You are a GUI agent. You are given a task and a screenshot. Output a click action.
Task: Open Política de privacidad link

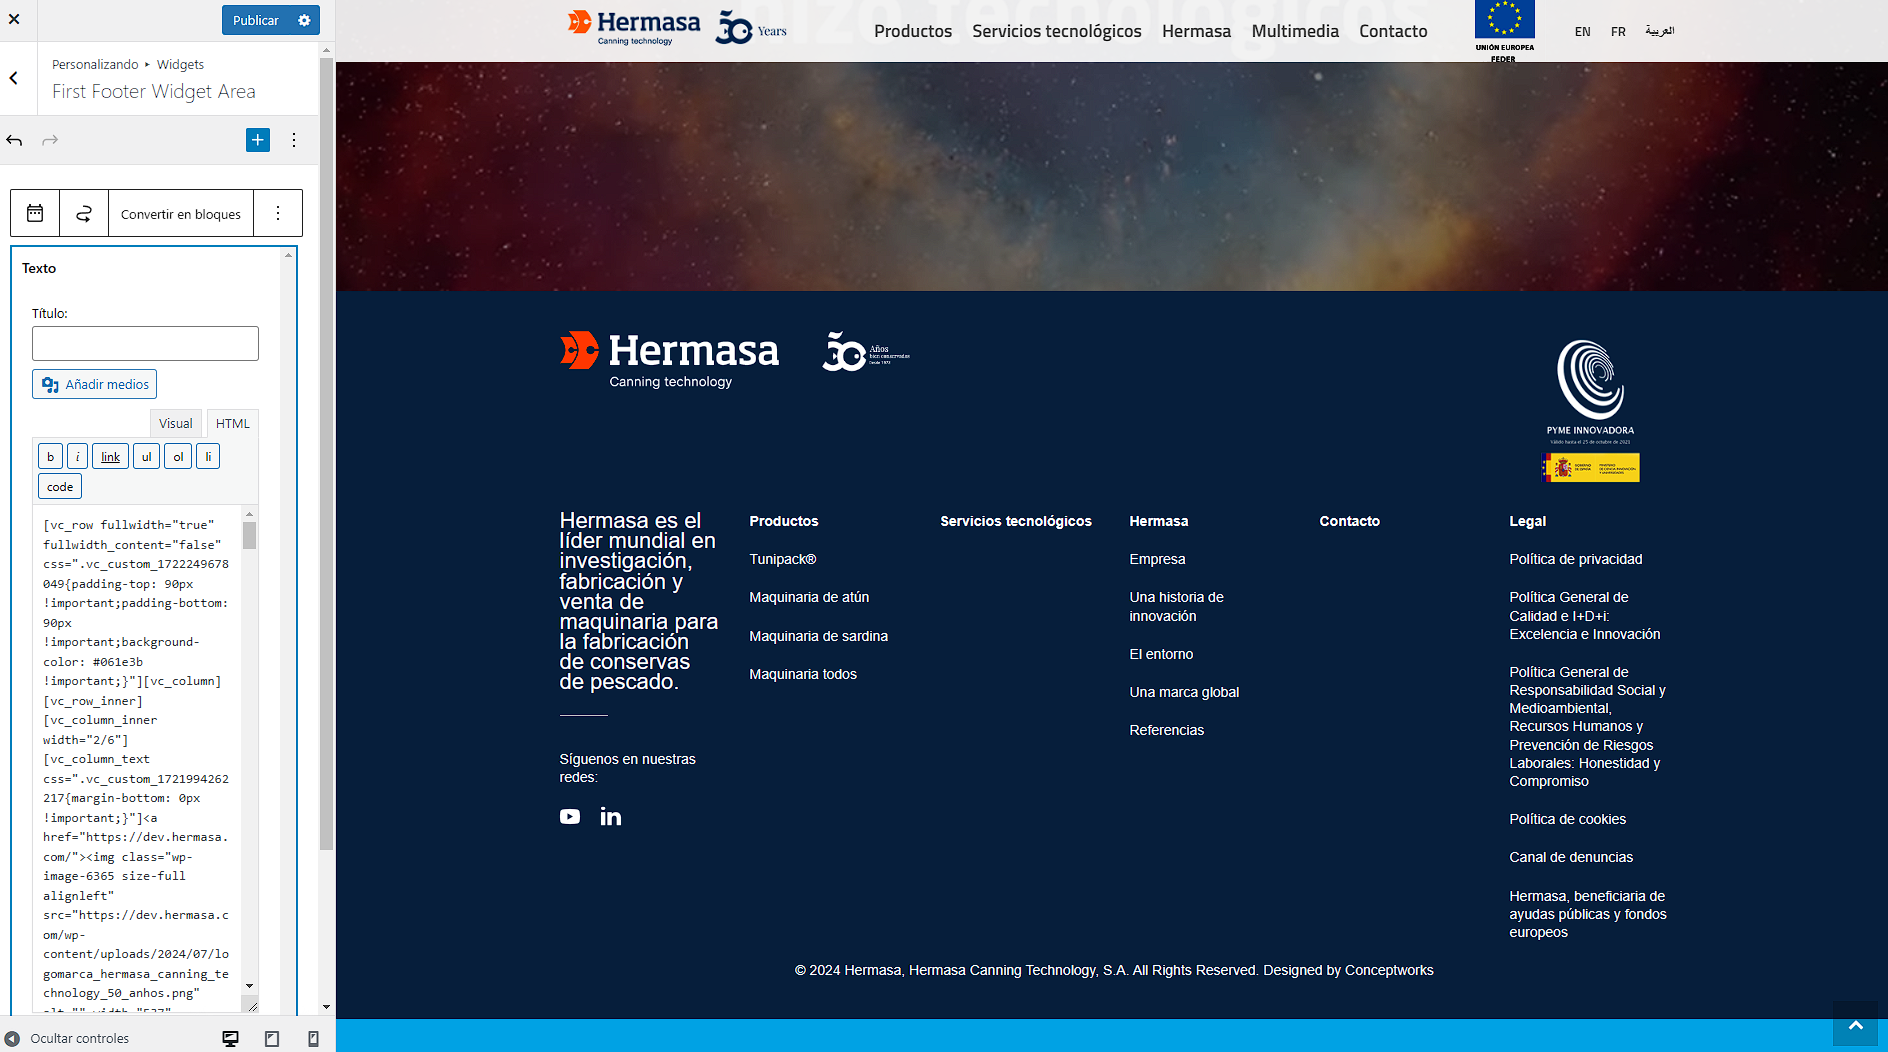click(x=1575, y=559)
